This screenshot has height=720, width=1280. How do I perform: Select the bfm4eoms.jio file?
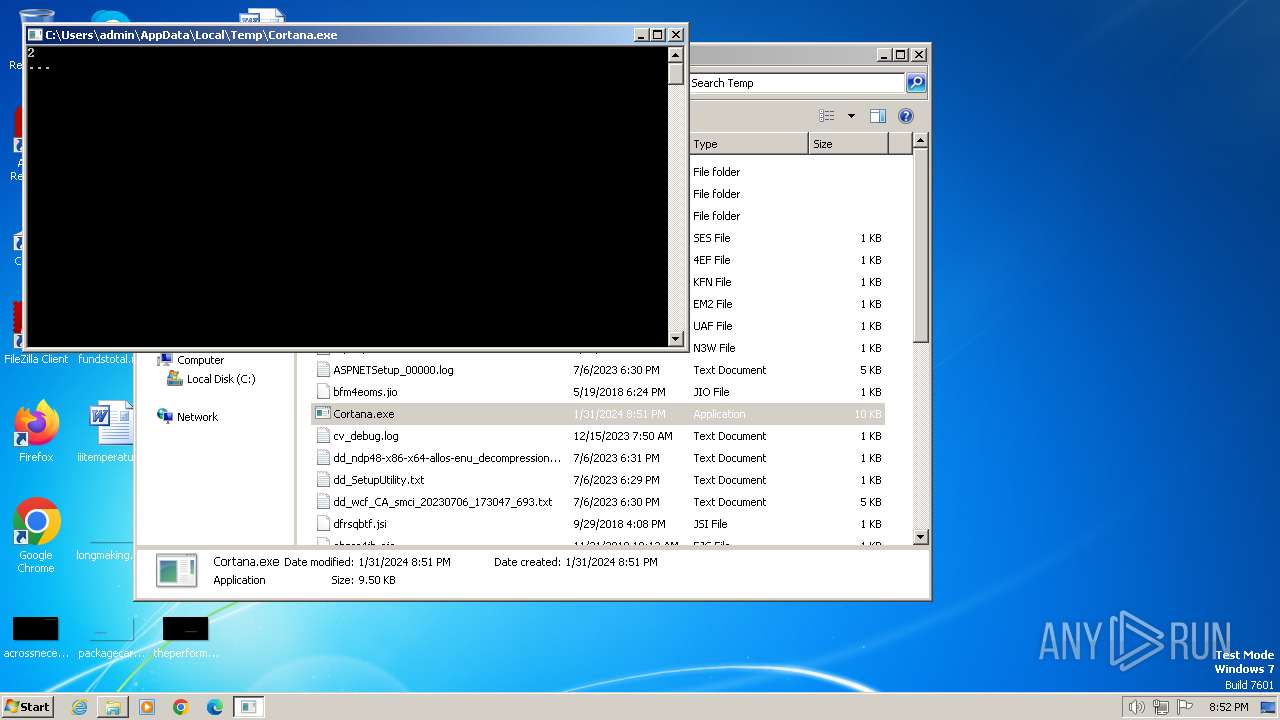point(365,392)
